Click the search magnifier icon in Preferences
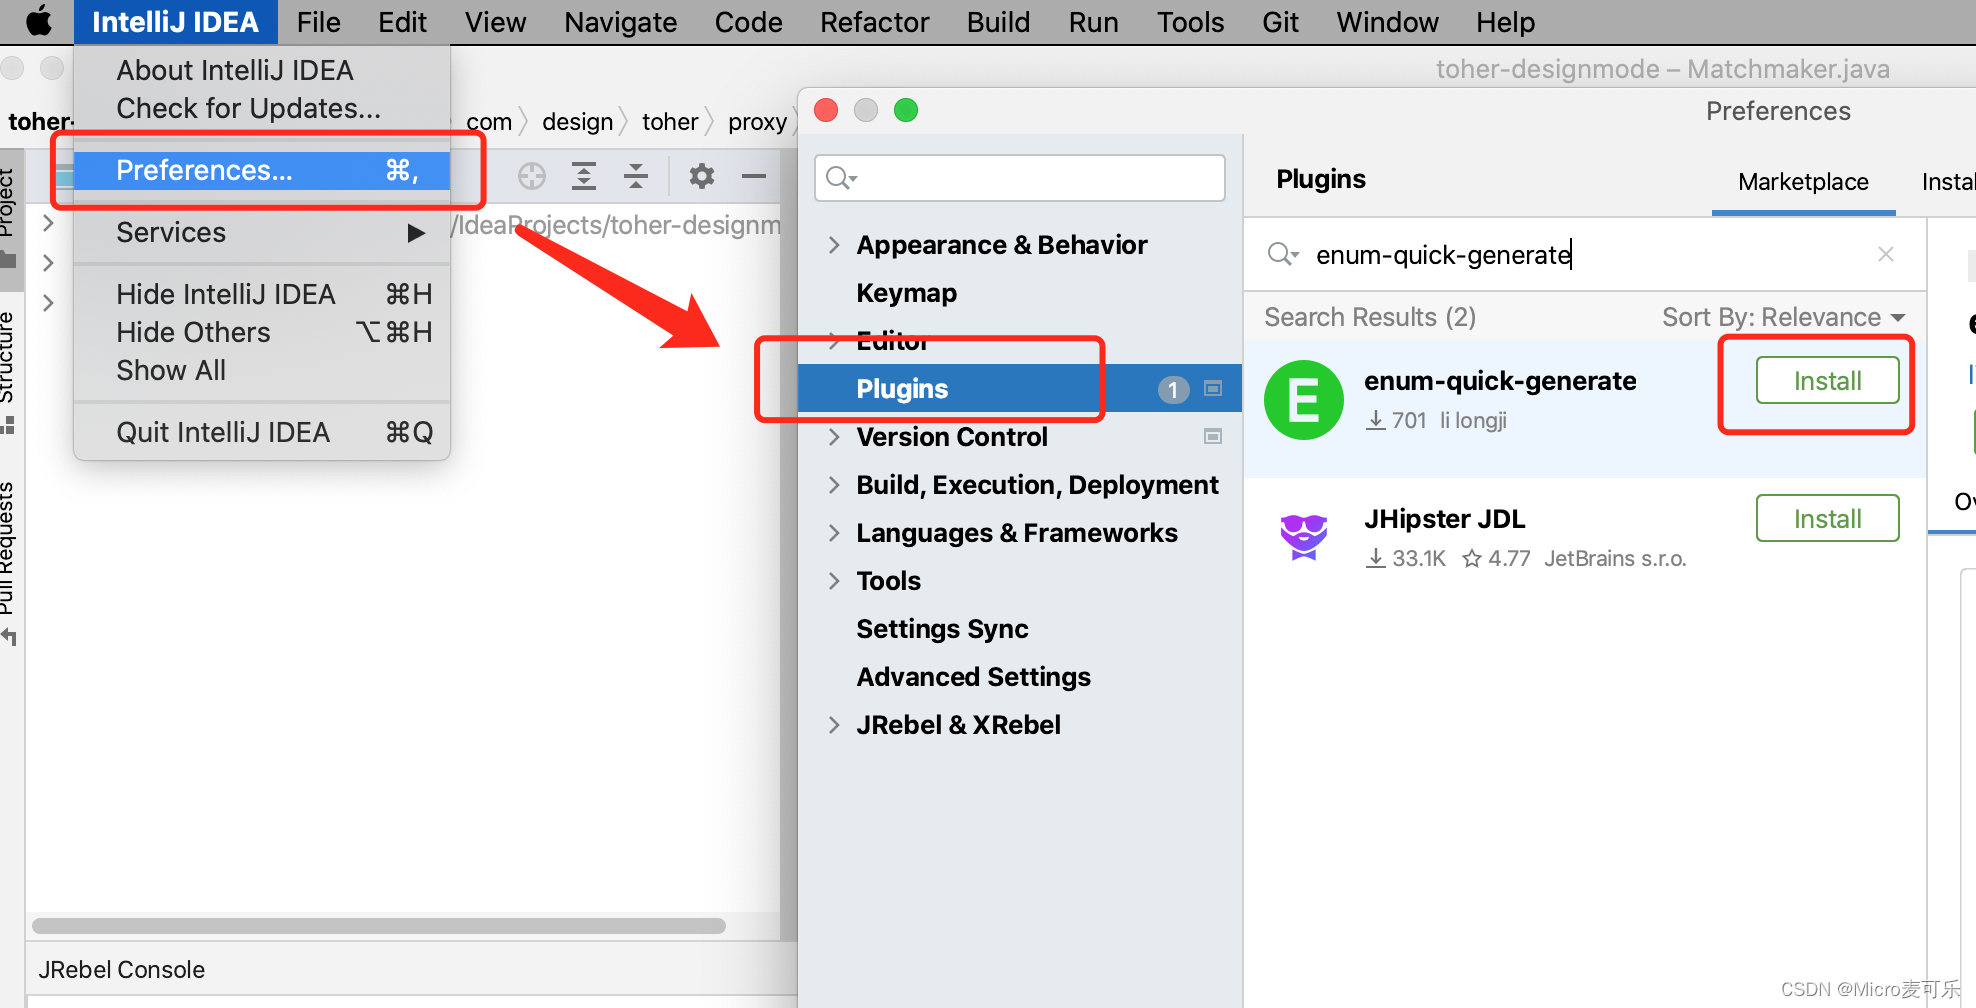1976x1008 pixels. coord(841,178)
